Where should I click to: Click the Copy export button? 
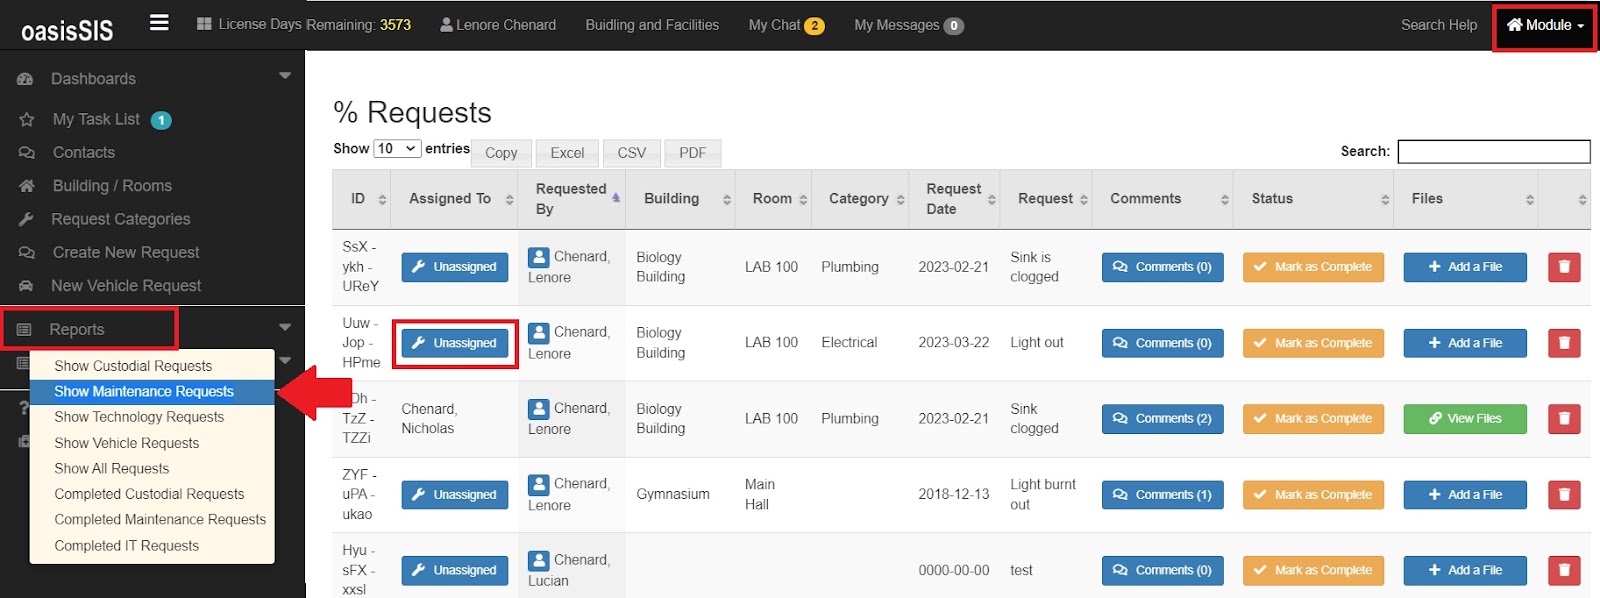[501, 153]
